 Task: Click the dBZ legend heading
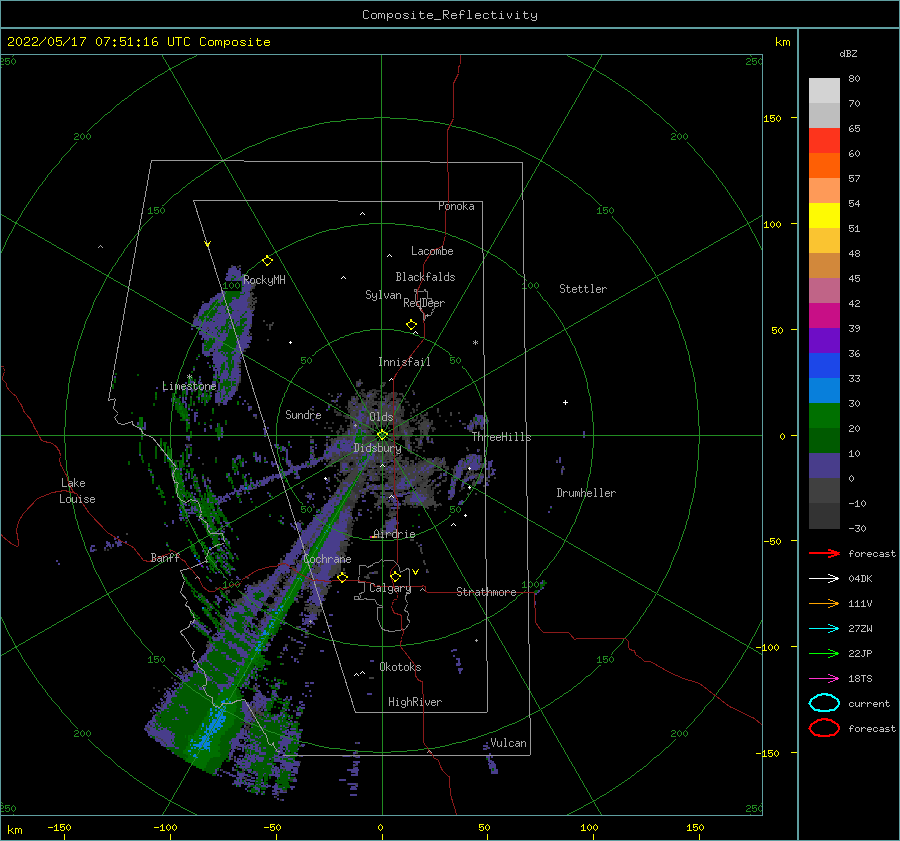[848, 53]
